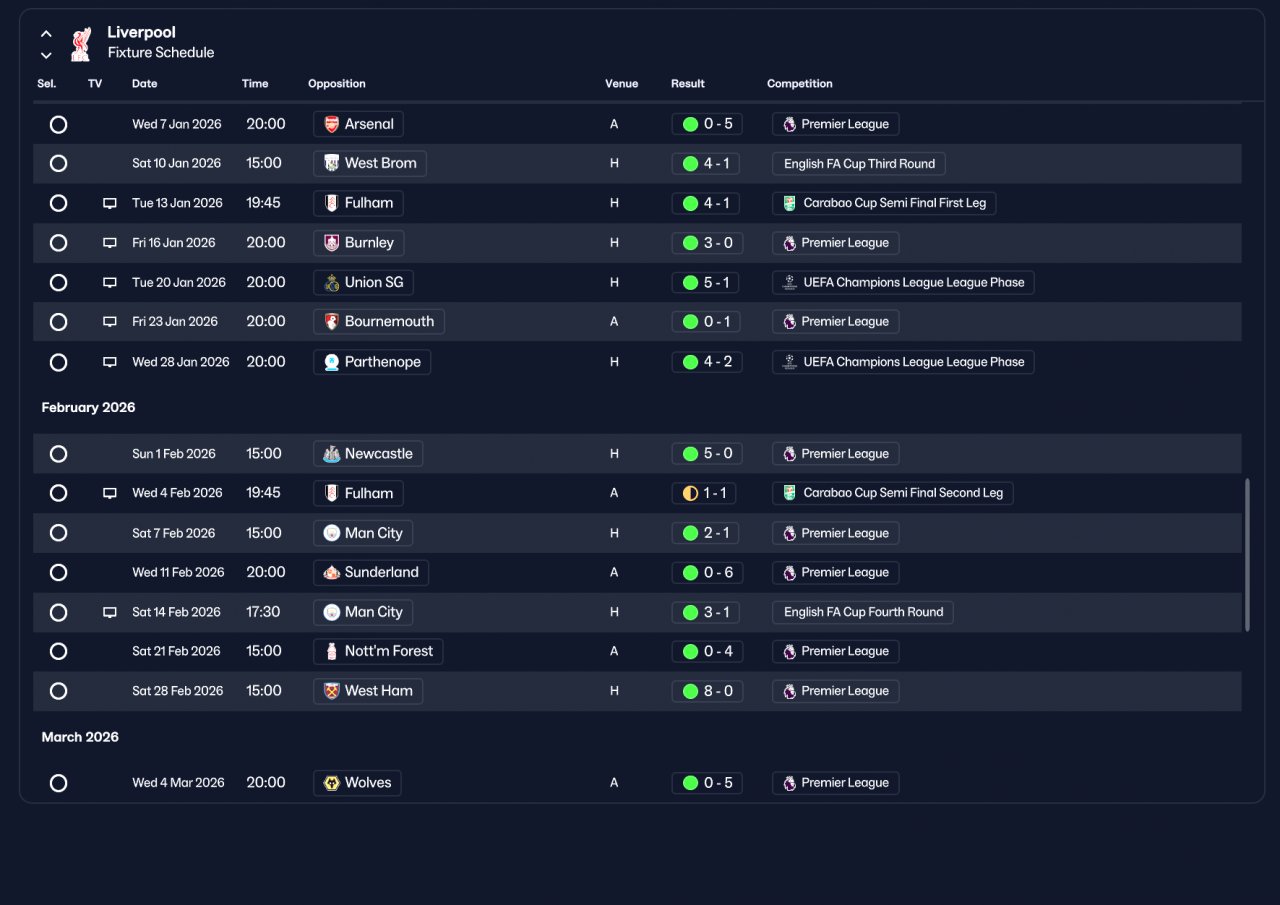Click the date Sat 28 Feb 2026
Screen dimensions: 1280x905
point(177,691)
